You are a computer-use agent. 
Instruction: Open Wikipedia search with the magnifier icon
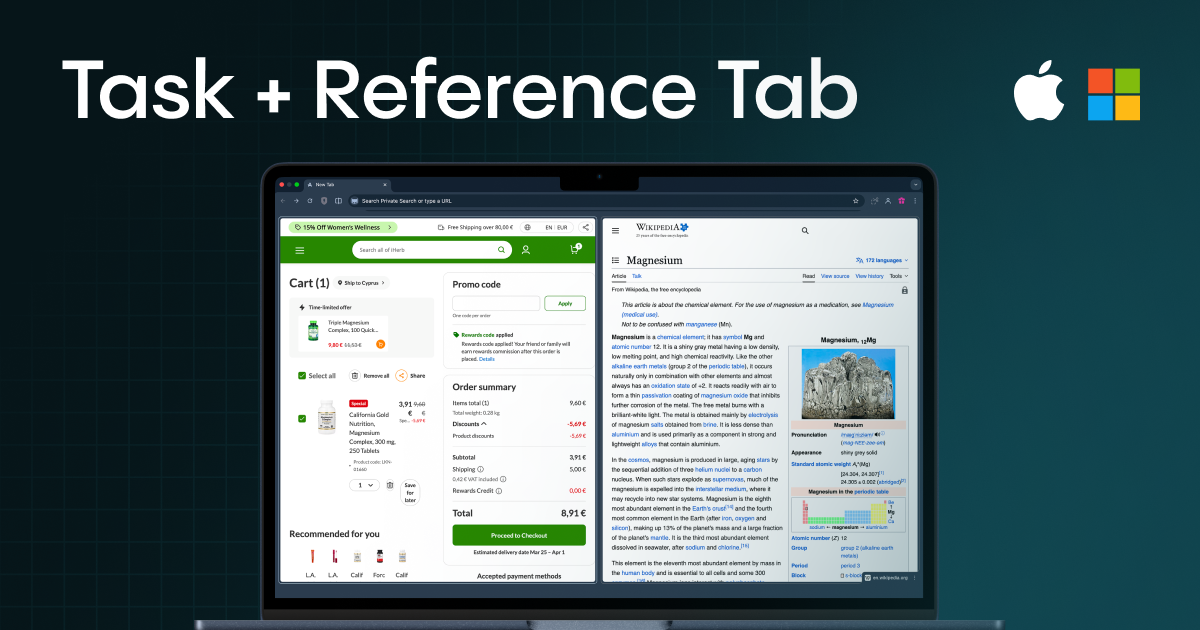[x=805, y=230]
